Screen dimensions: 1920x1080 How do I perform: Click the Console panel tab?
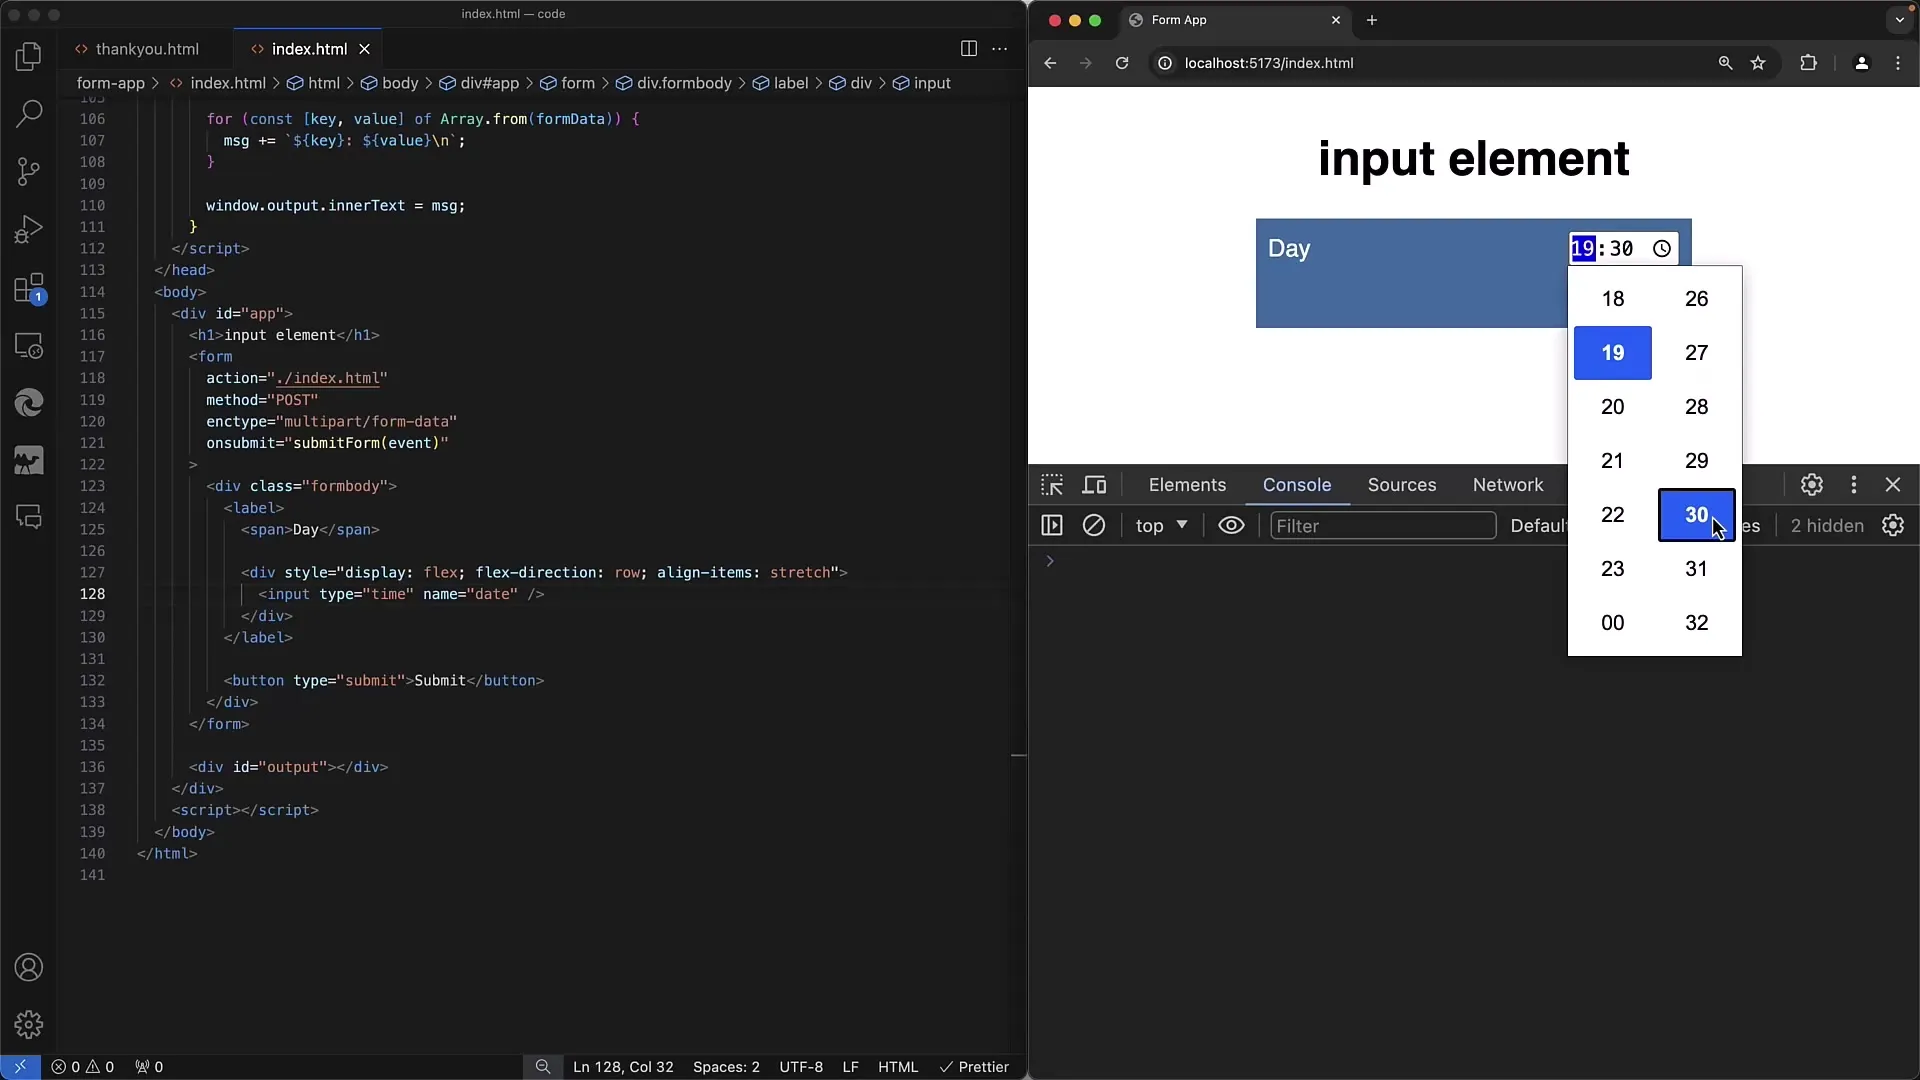point(1296,484)
